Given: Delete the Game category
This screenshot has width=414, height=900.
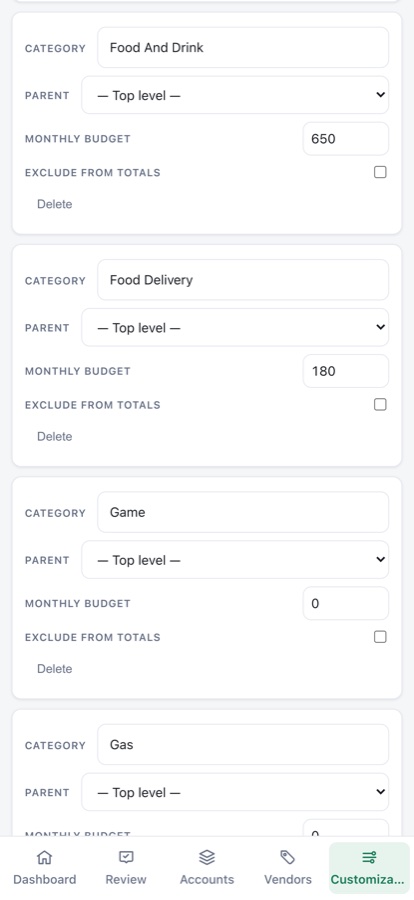Looking at the screenshot, I should click(x=55, y=669).
